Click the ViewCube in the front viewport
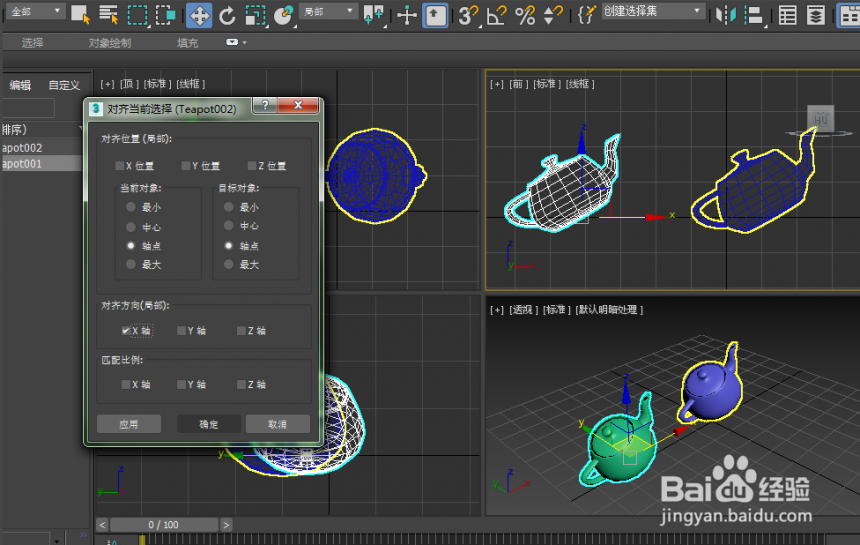 (821, 120)
